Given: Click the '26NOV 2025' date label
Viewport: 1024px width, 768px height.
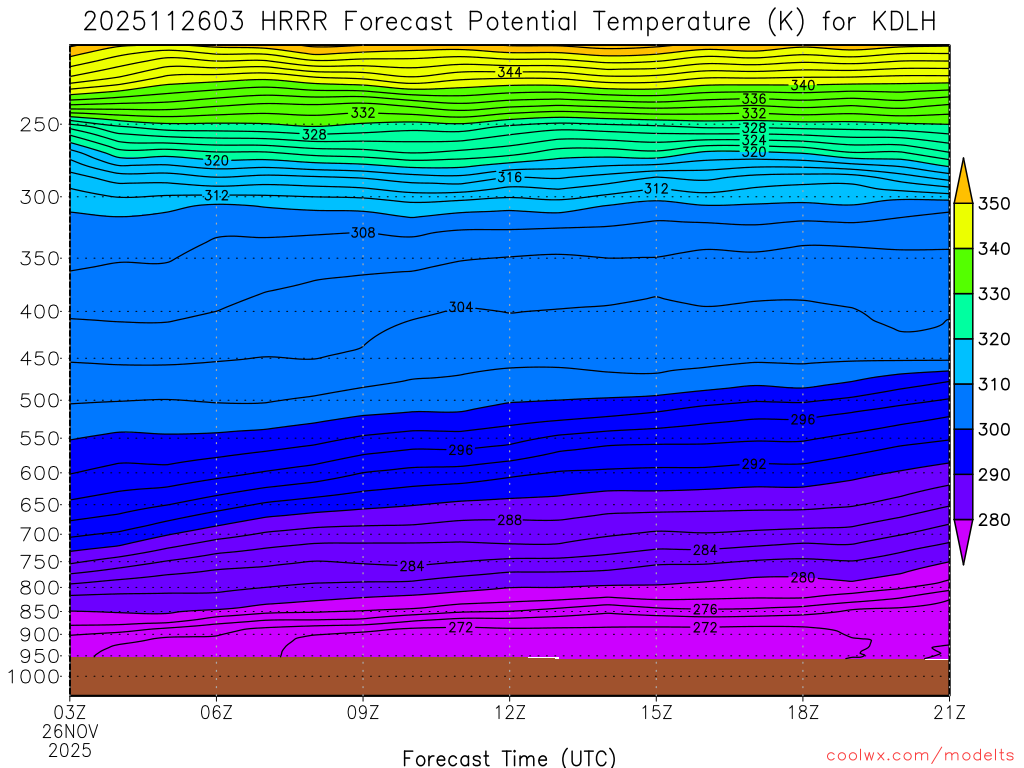Looking at the screenshot, I should [x=71, y=741].
